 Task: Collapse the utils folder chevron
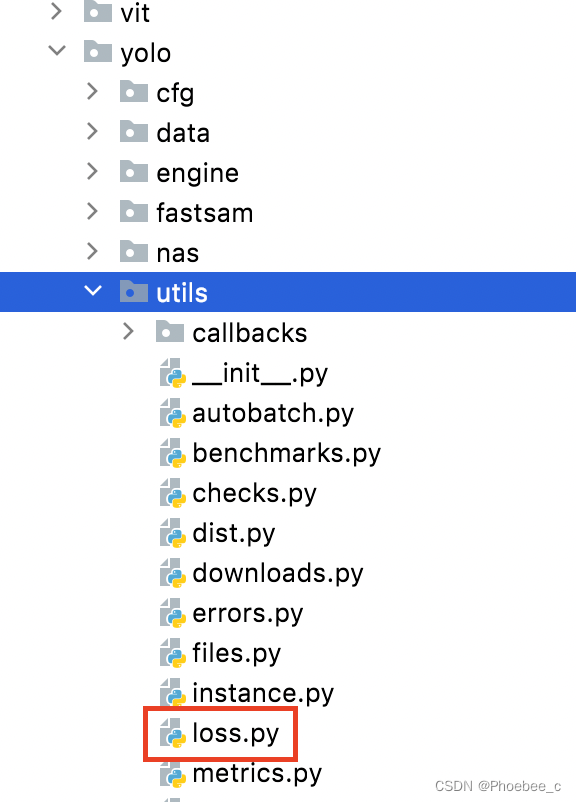pyautogui.click(x=93, y=291)
